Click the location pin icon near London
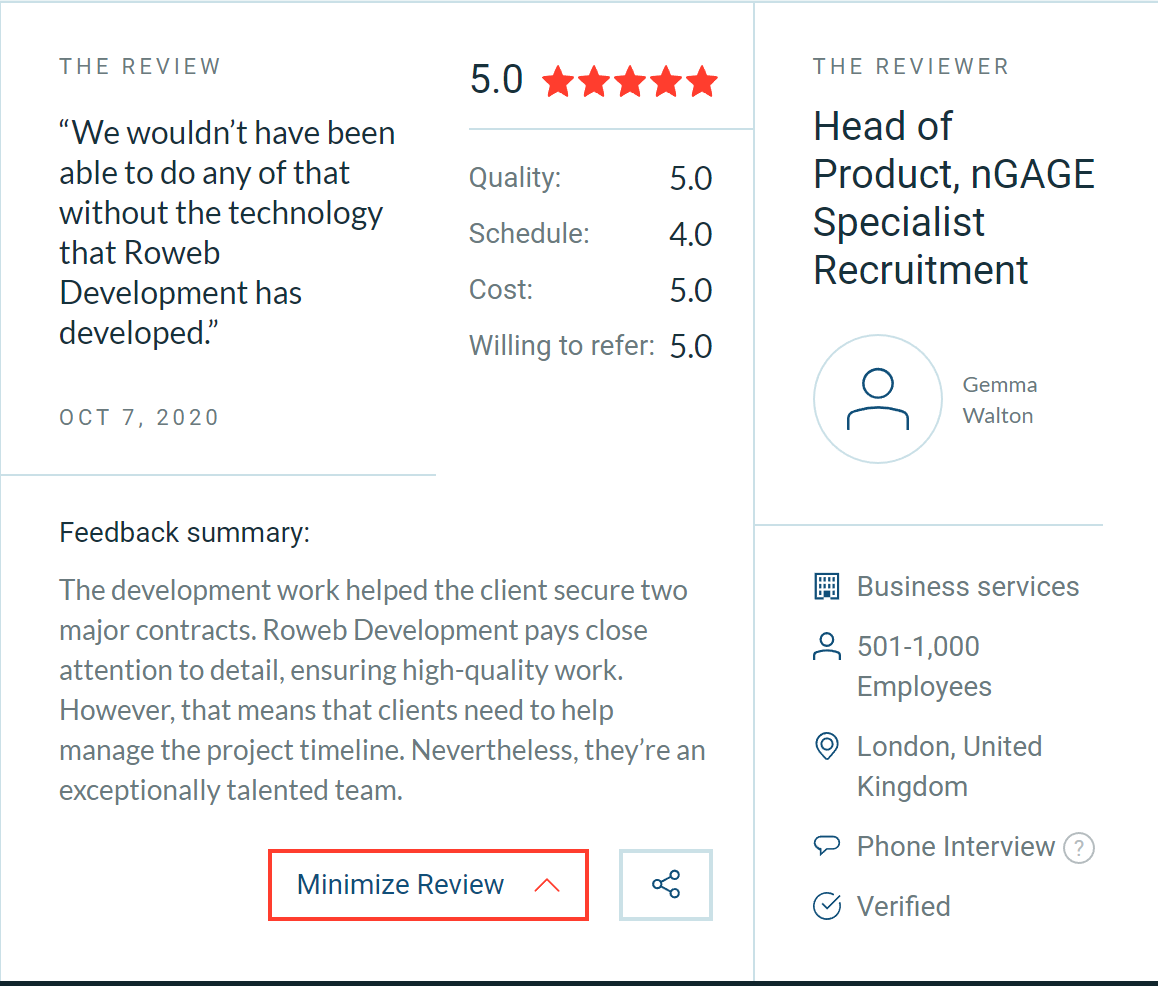The height and width of the screenshot is (986, 1158). pos(826,746)
